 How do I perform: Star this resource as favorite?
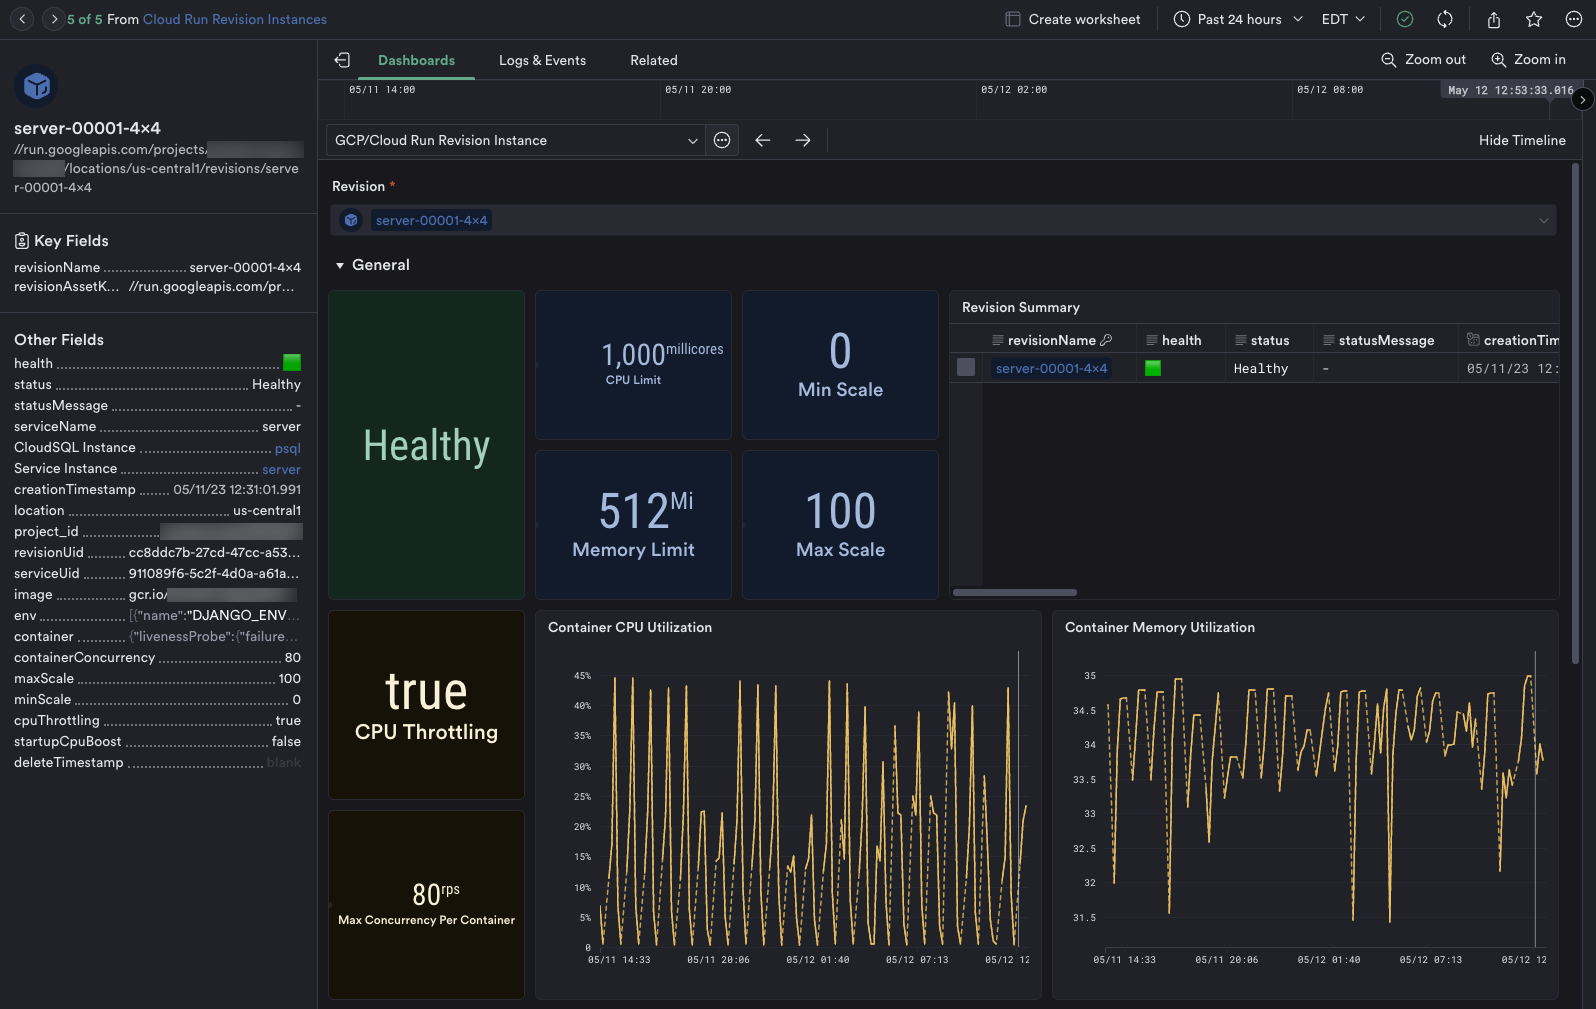pyautogui.click(x=1534, y=19)
